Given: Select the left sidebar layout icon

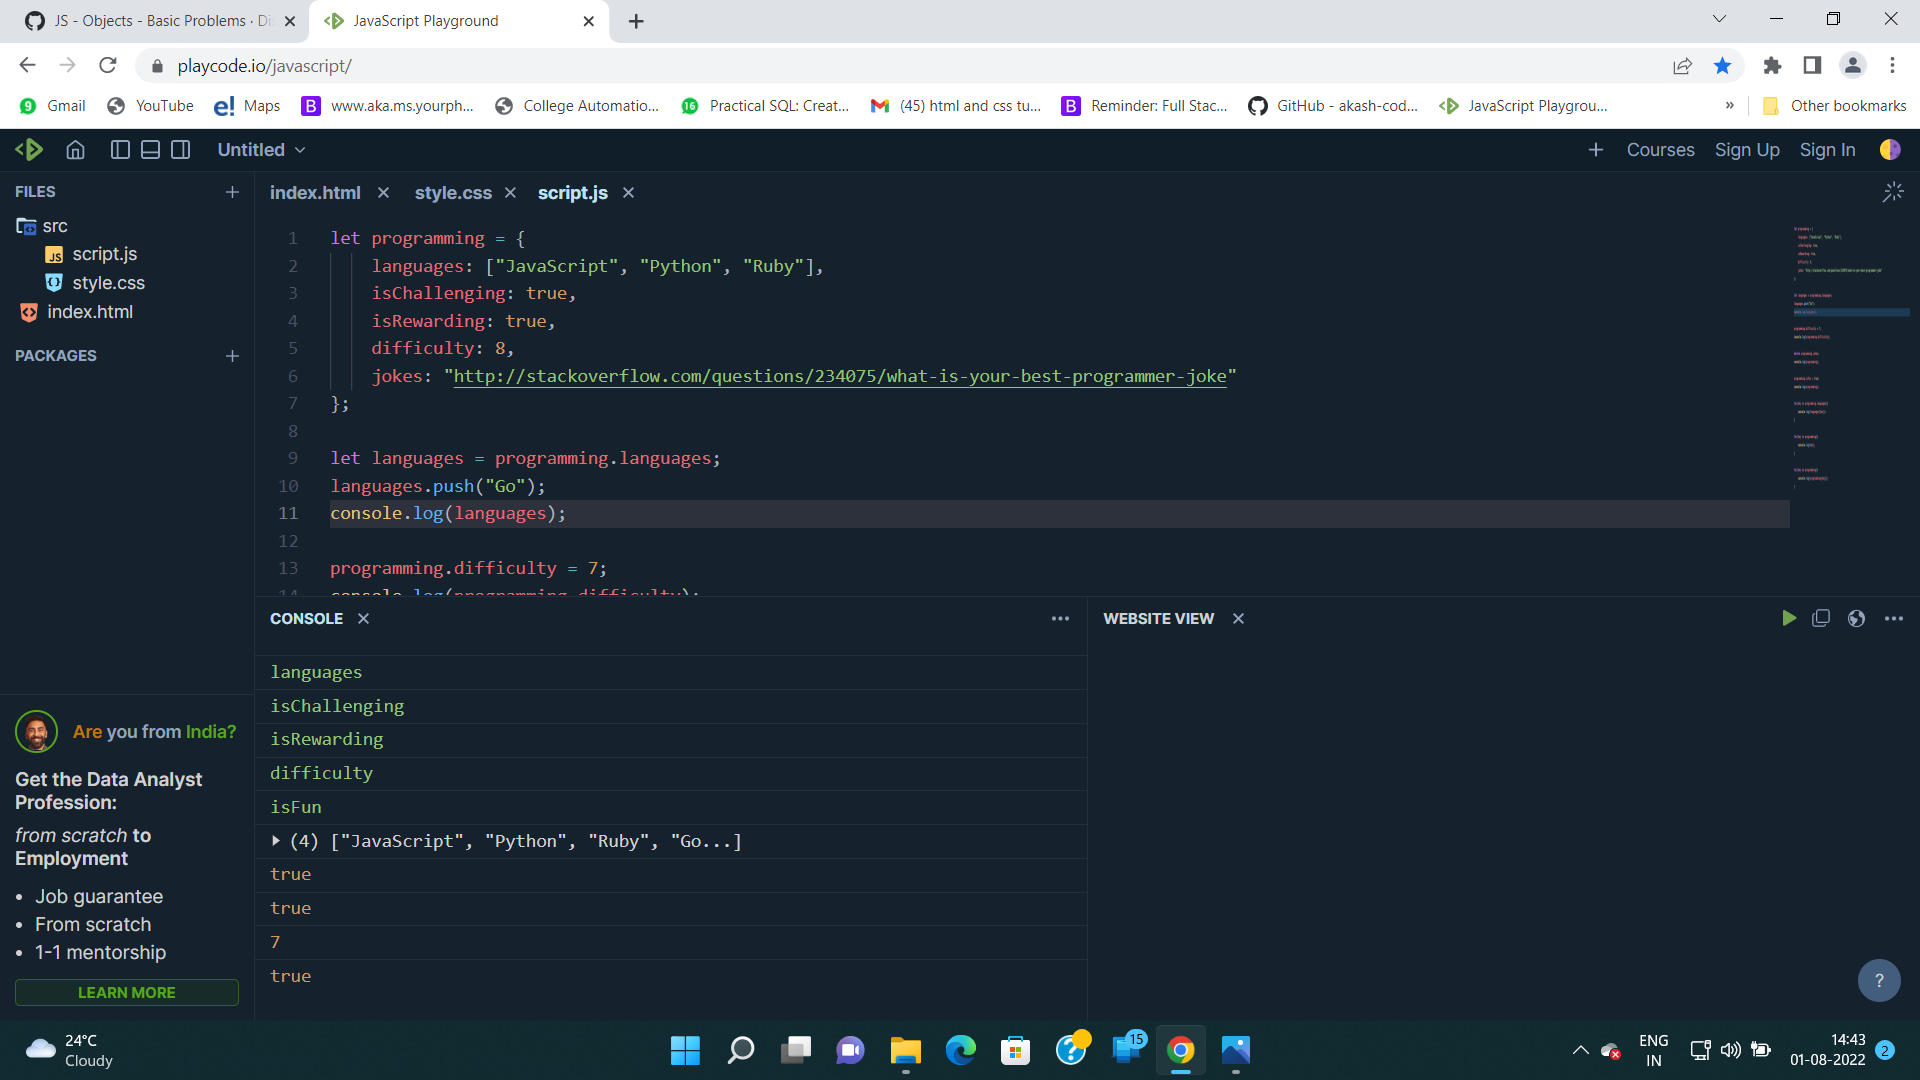Looking at the screenshot, I should click(x=119, y=149).
